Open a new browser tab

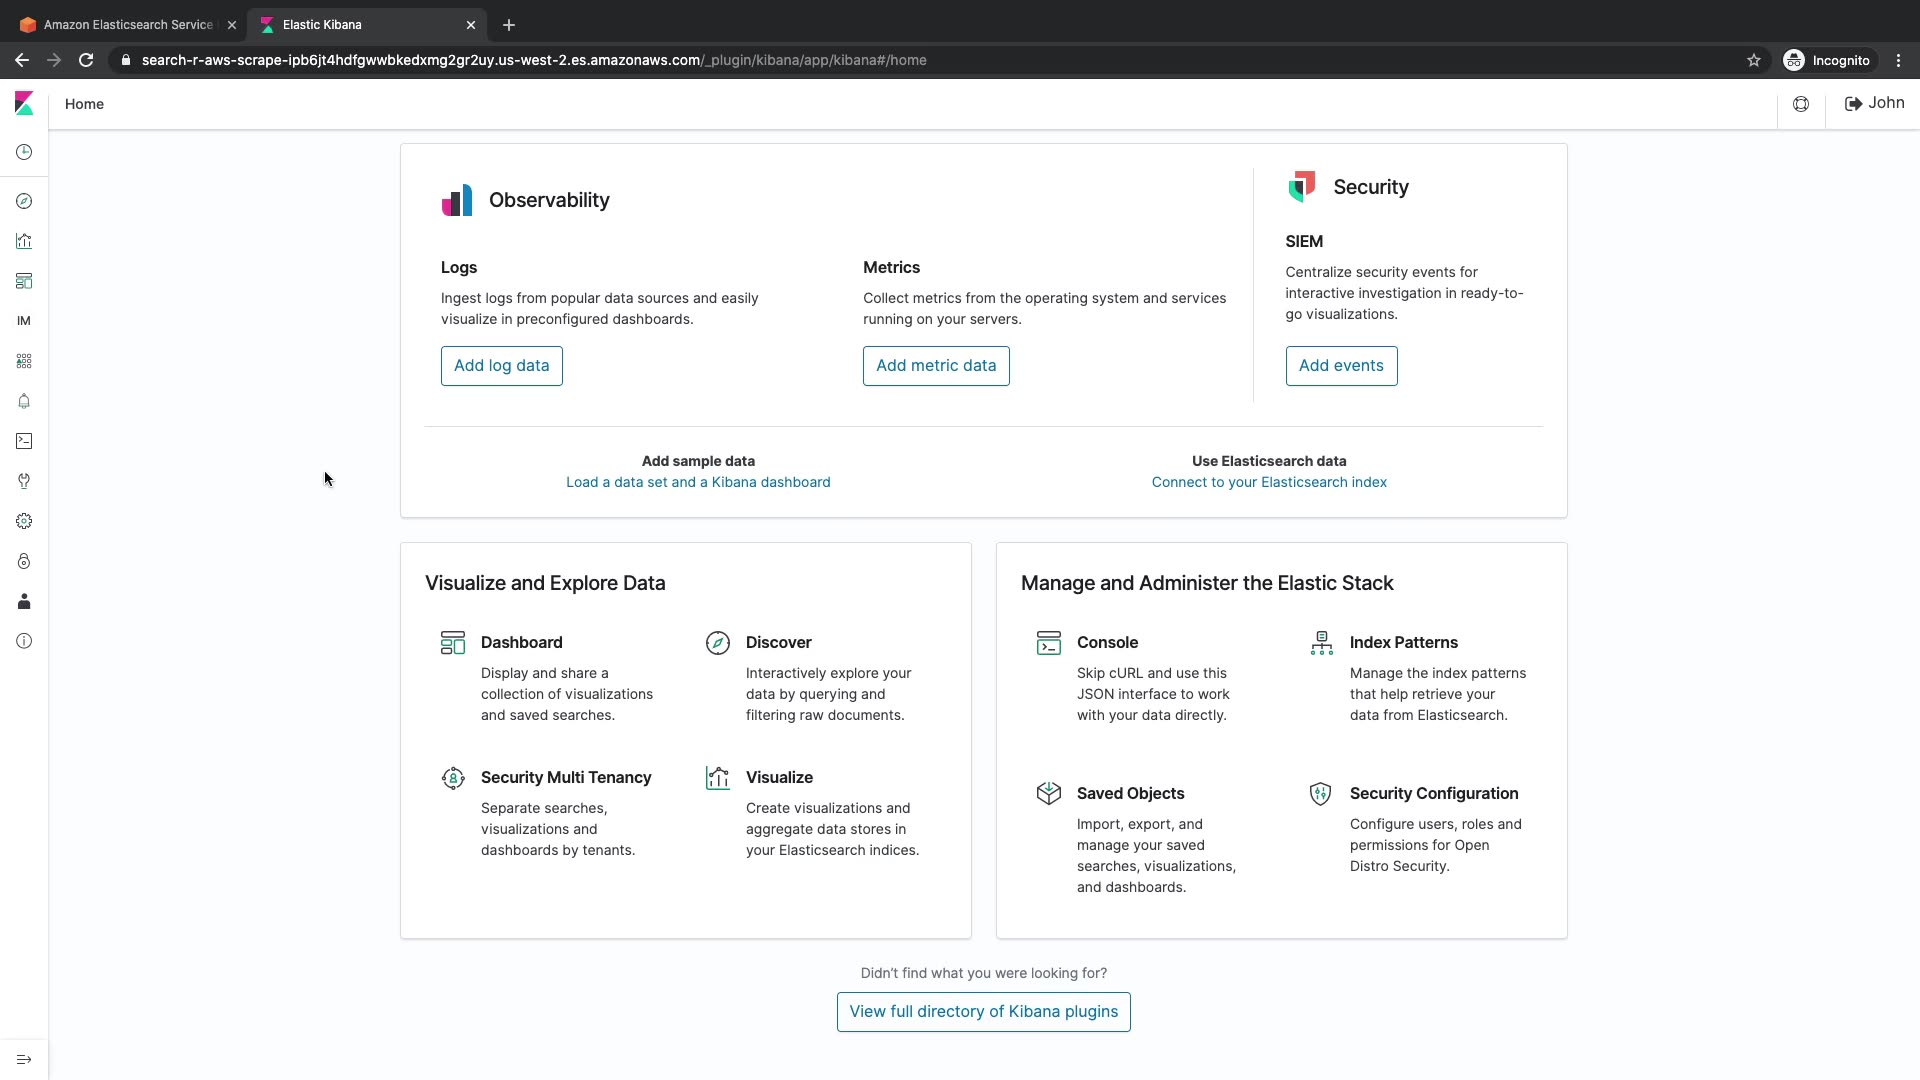[x=509, y=25]
